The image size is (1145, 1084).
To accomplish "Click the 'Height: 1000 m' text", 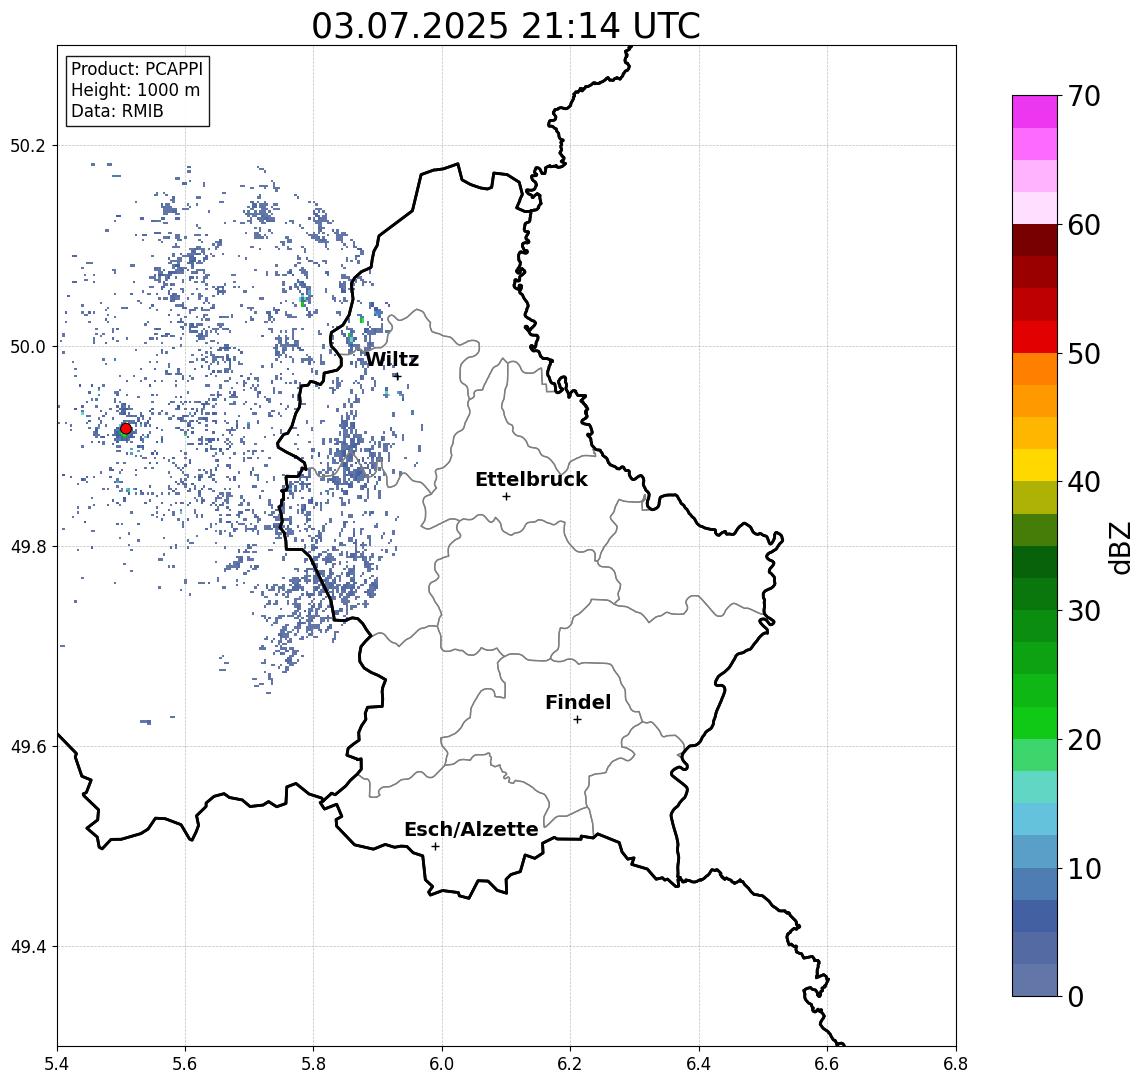I will click(x=135, y=91).
